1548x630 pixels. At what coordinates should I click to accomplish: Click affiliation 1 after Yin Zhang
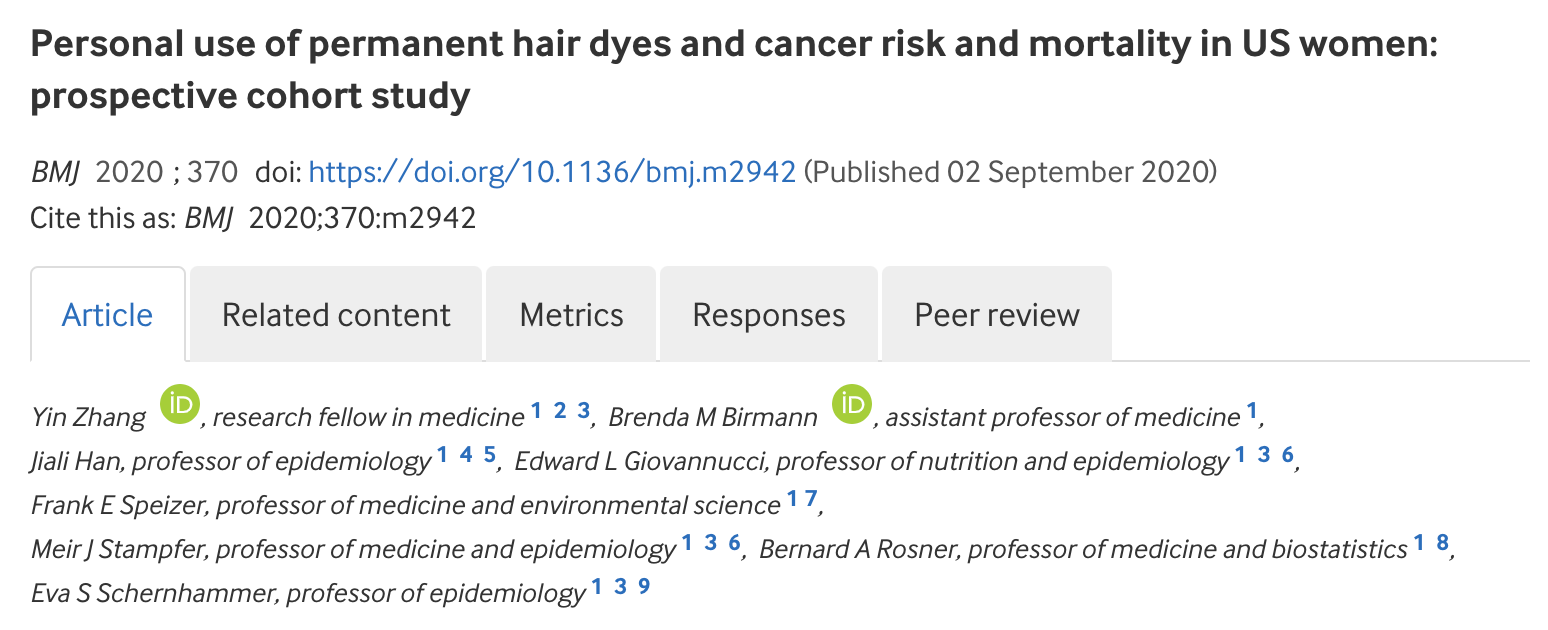point(536,410)
